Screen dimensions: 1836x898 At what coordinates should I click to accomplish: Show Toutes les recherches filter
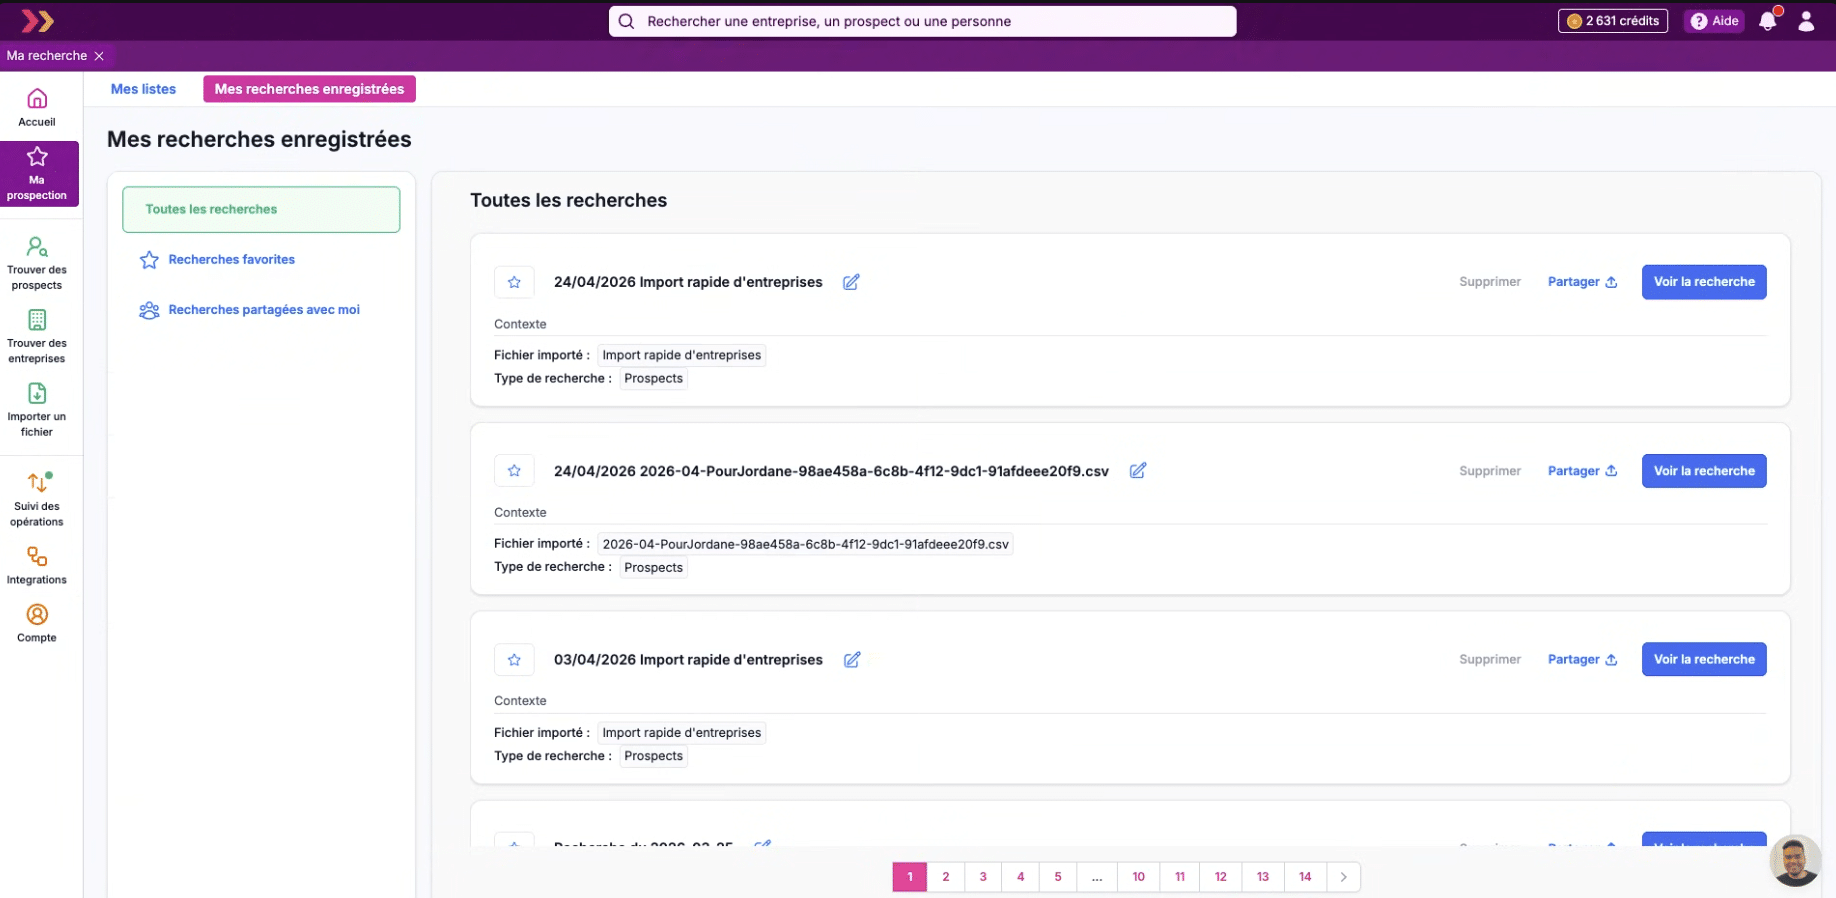(x=261, y=209)
